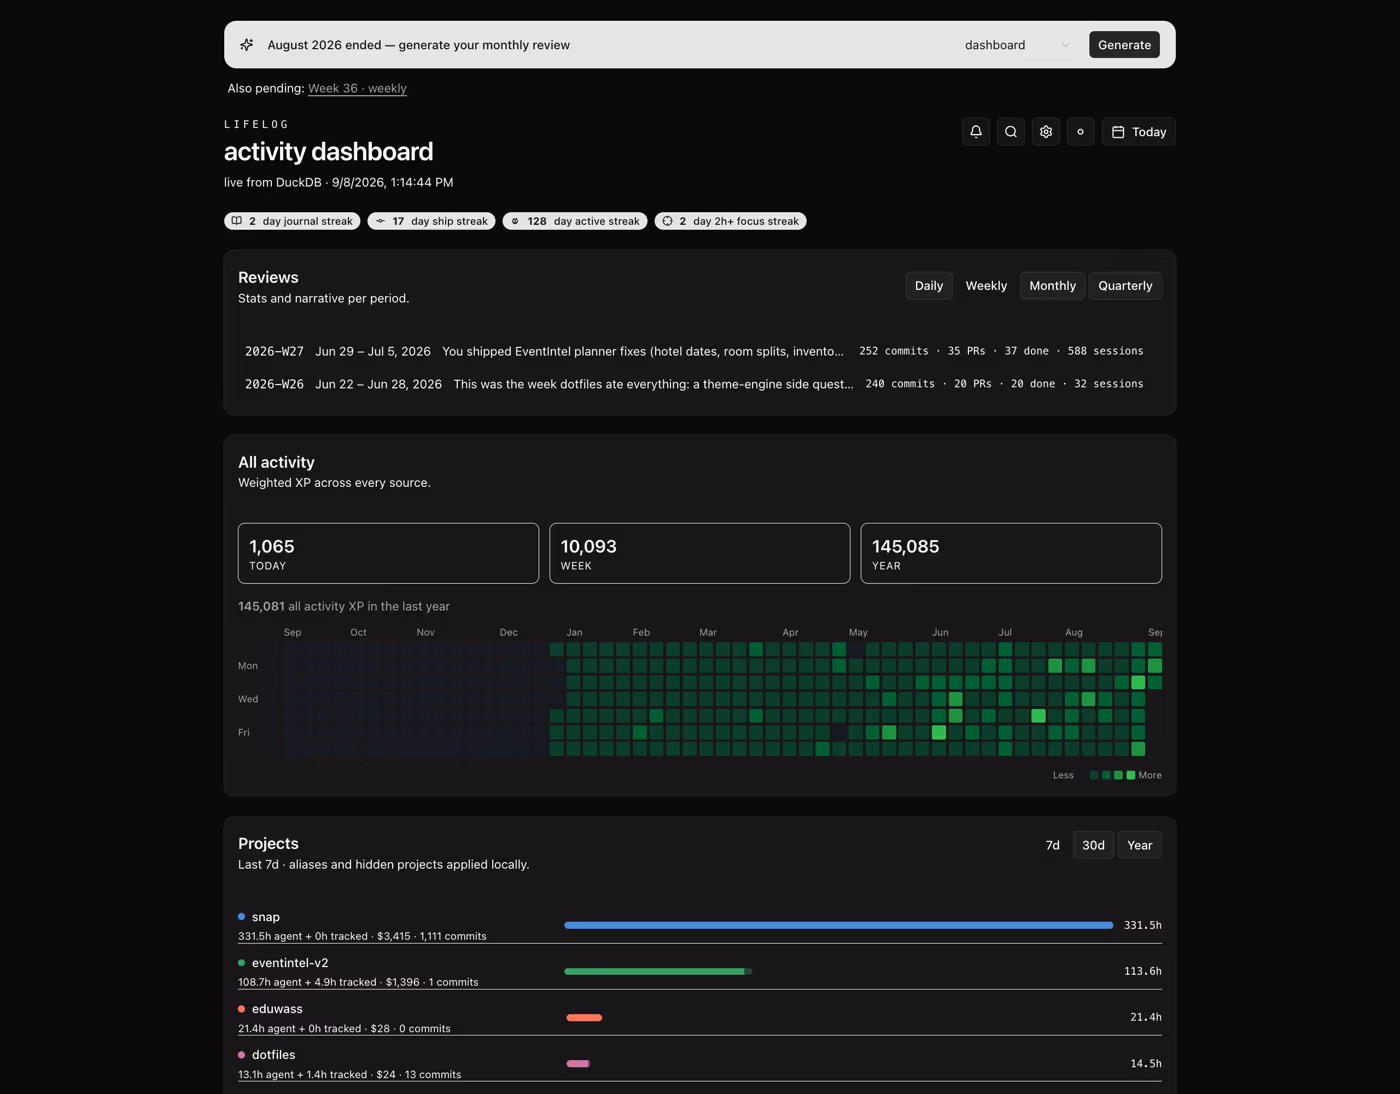
Task: Click the eduwass project name
Action: (277, 1009)
